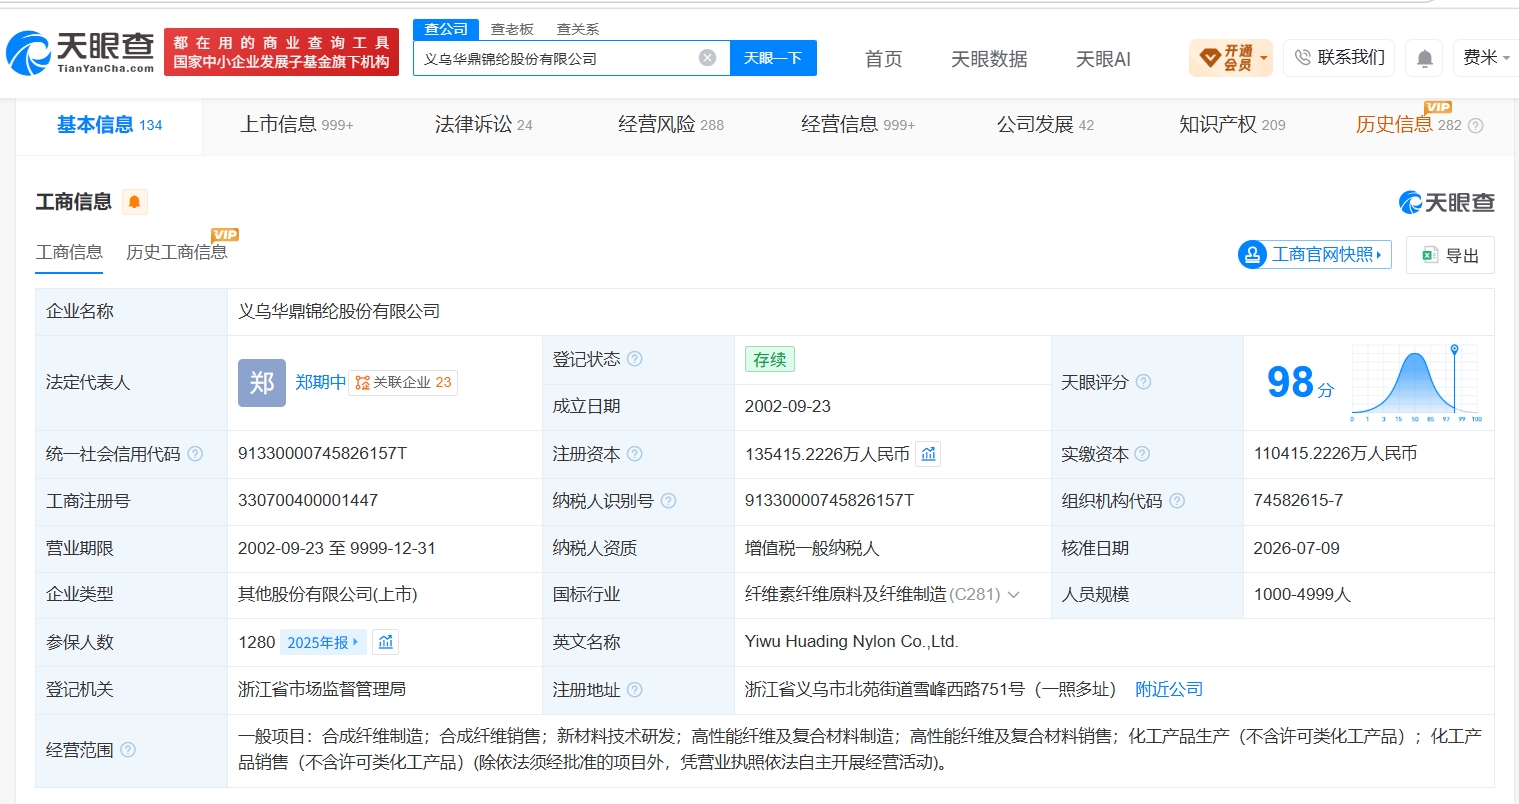Open the 知识产权 tab
Viewport: 1519px width, 804px height.
click(1232, 125)
